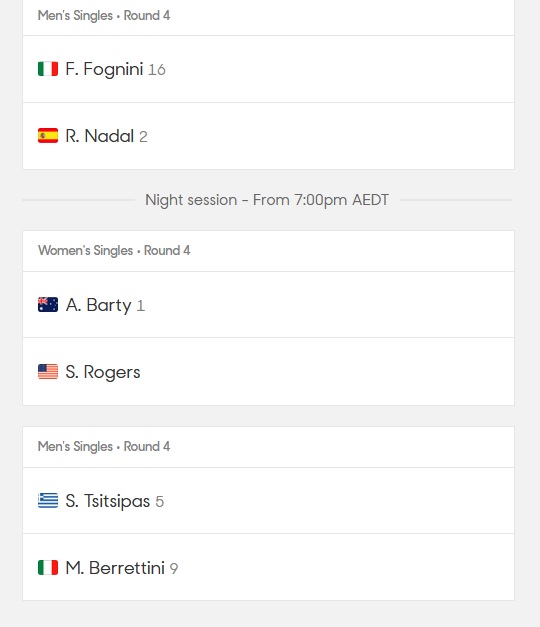Select A. Barty player name
The image size is (540, 627).
point(98,305)
